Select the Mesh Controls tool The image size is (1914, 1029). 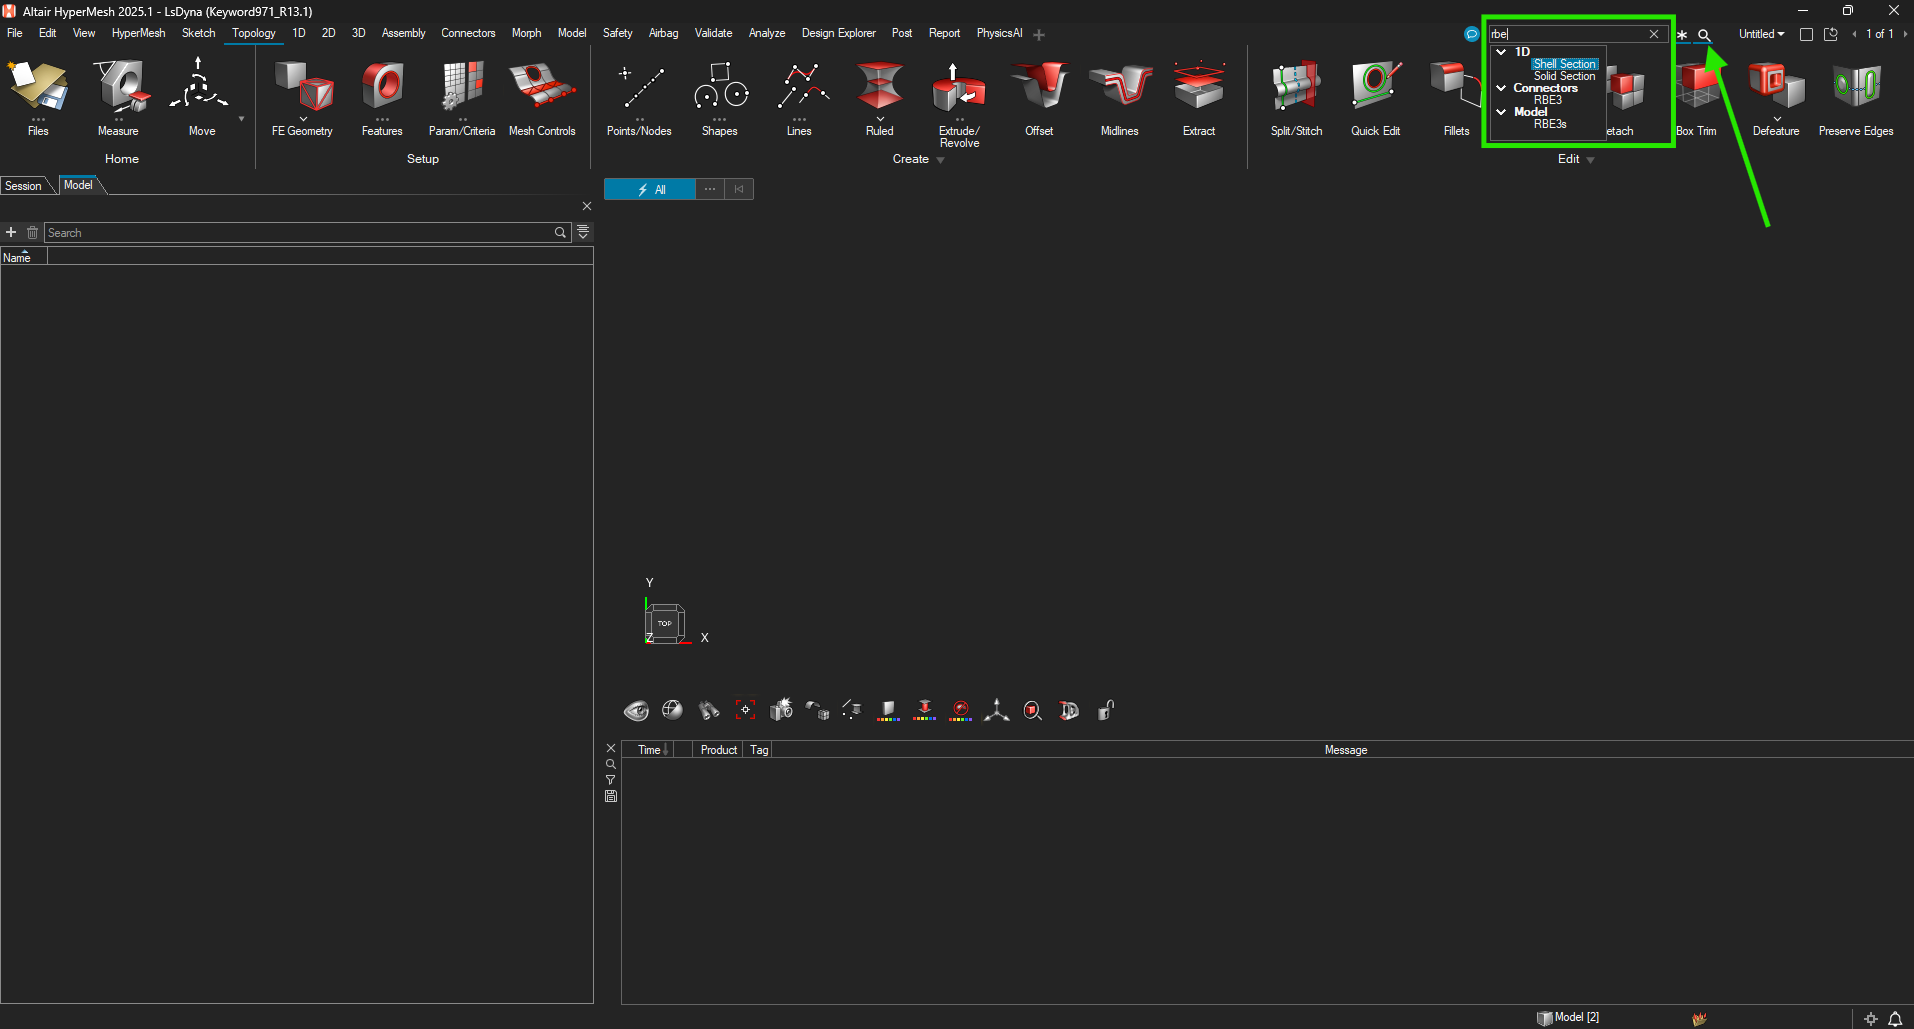(542, 97)
